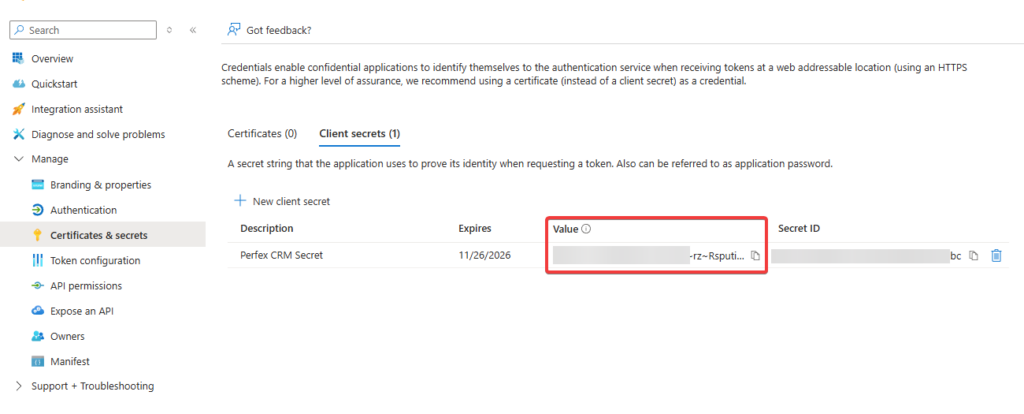
Task: Click the plus icon for new secret
Action: [239, 201]
